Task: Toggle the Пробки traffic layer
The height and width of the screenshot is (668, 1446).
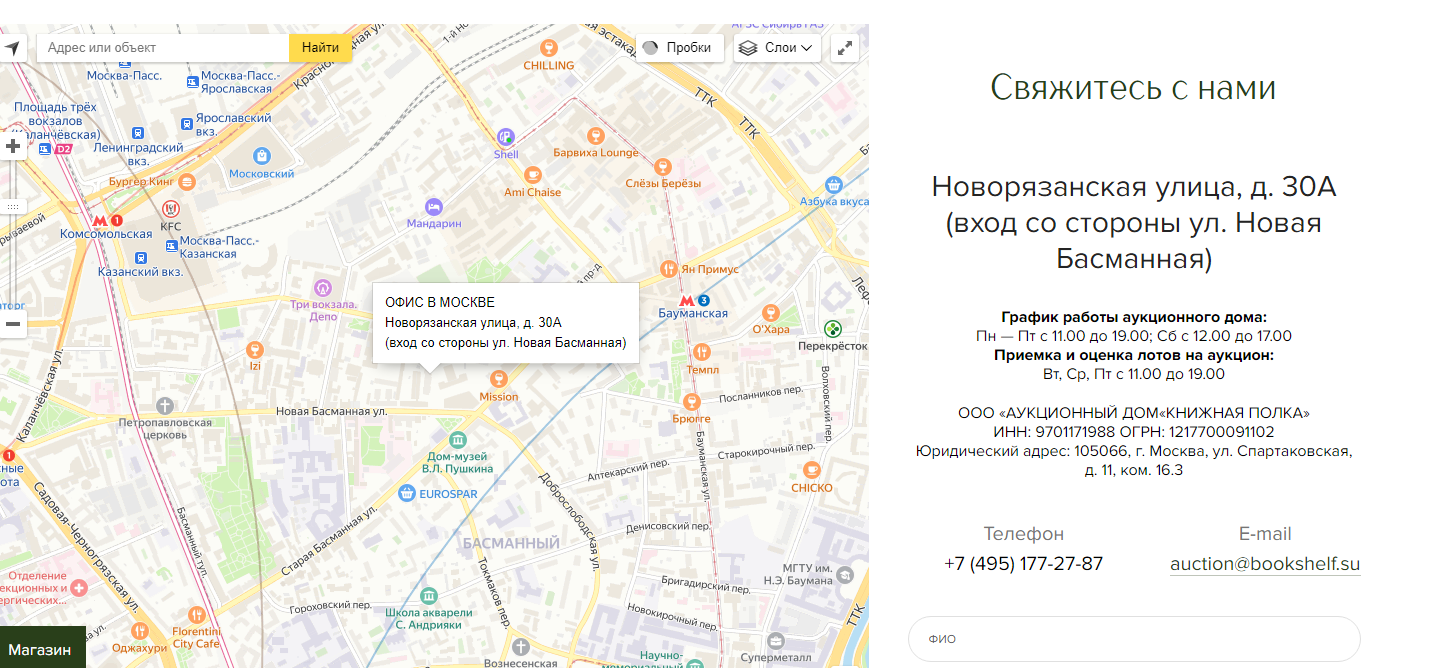Action: click(679, 48)
